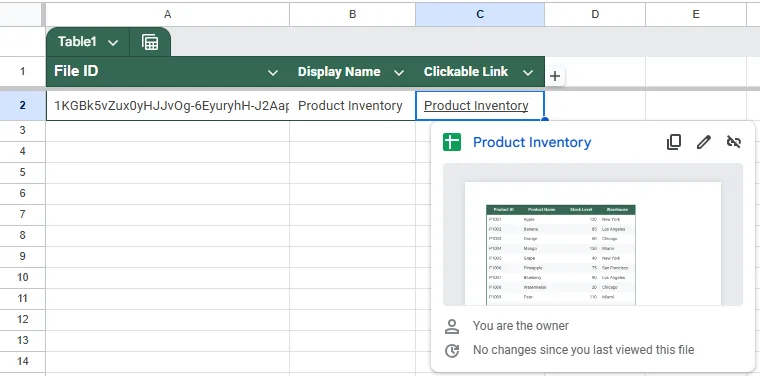The image size is (760, 376).
Task: Open the Product Inventory title link in the card
Action: click(532, 142)
